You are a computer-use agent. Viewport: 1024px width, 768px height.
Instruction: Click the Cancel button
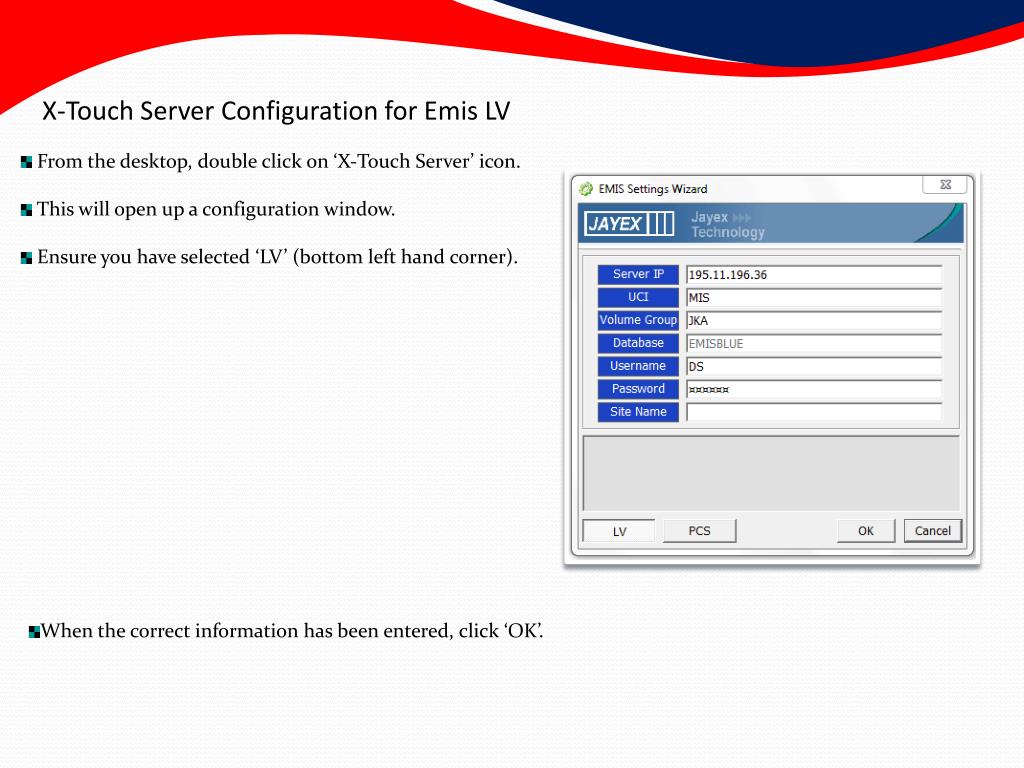[x=933, y=531]
